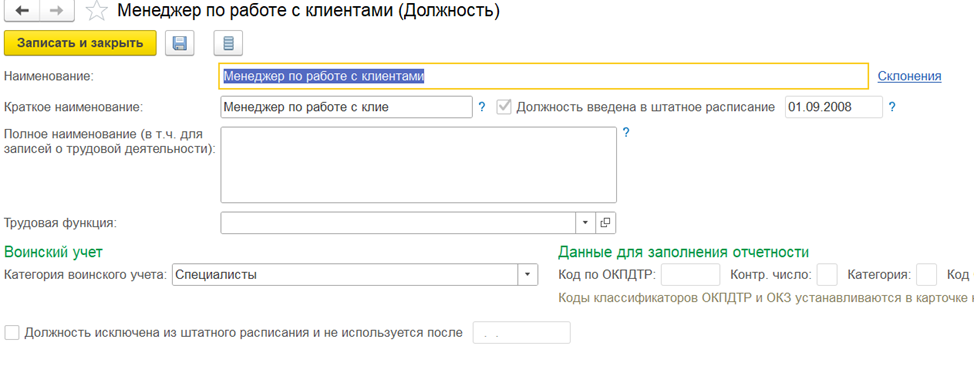974x370 pixels.
Task: Click the Контр. число field
Action: point(827,274)
